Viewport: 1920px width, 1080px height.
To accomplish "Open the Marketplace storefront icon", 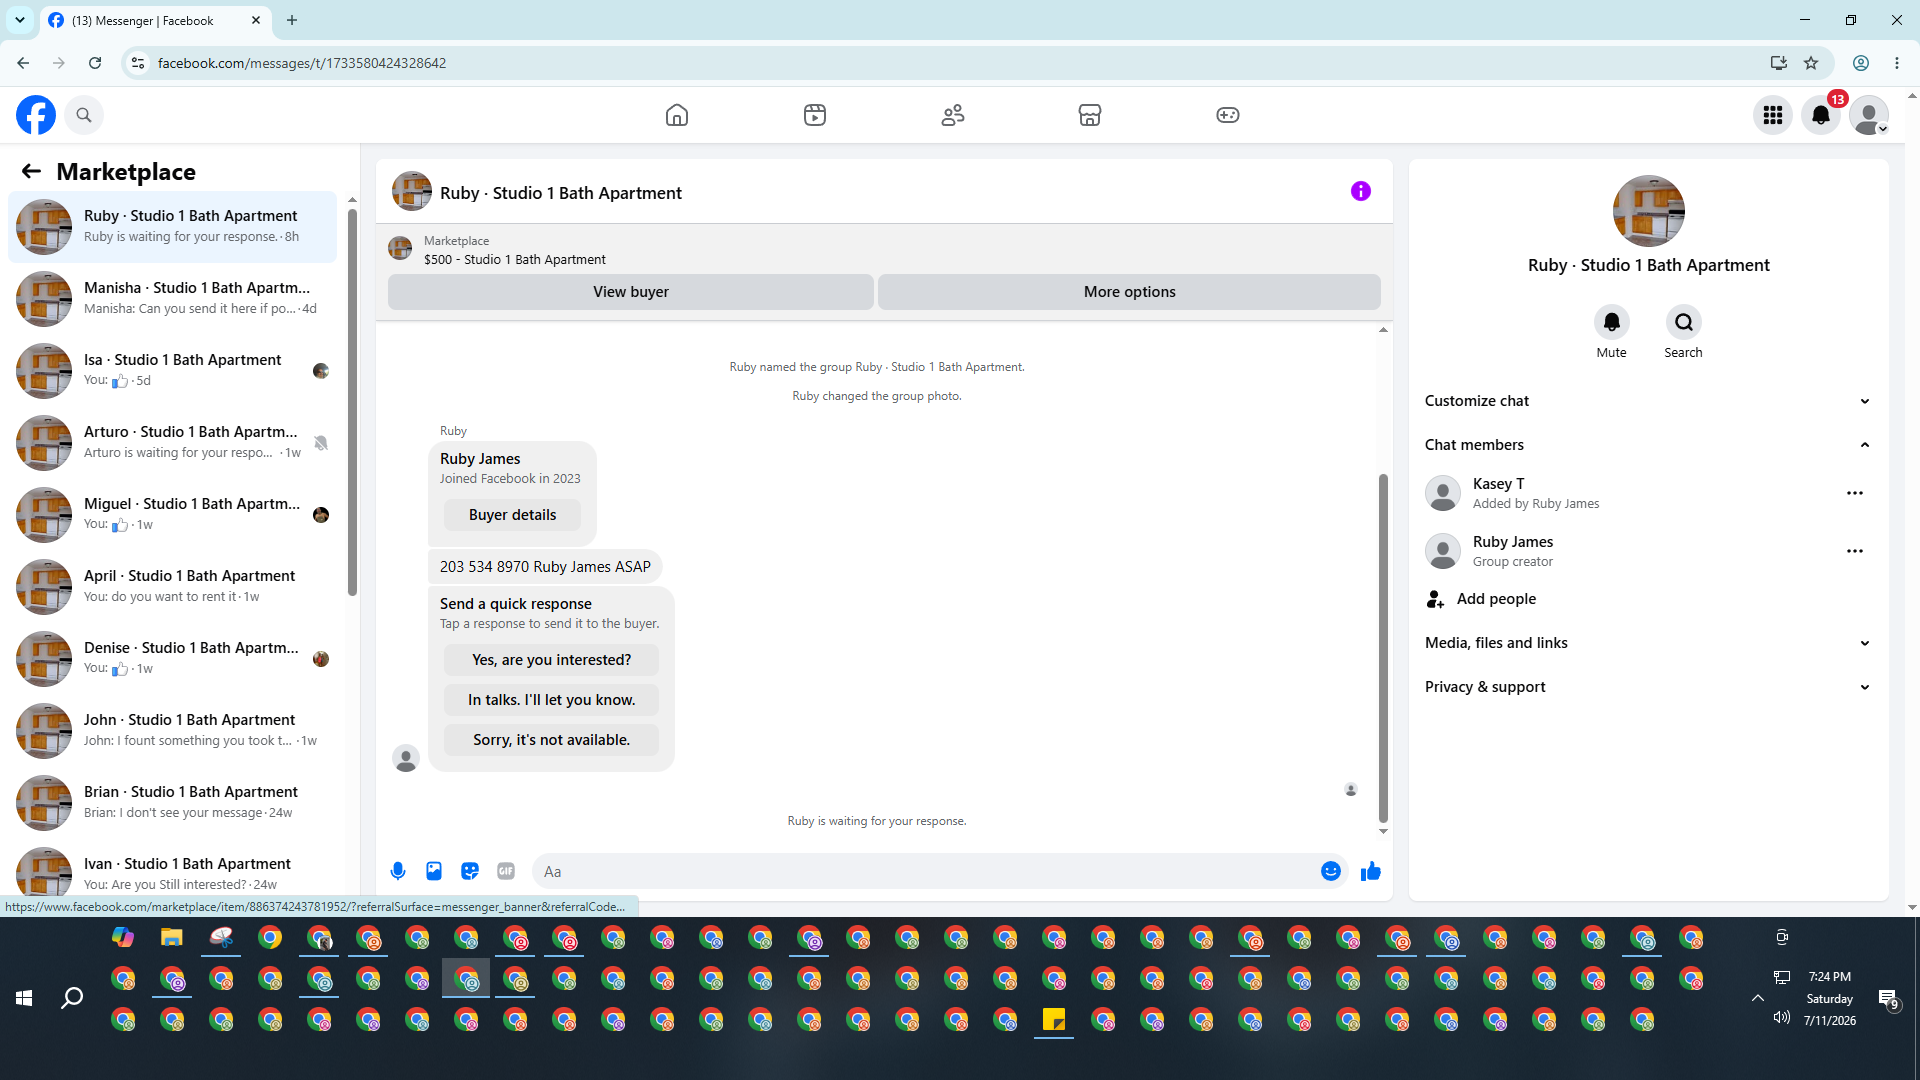I will coord(1090,115).
